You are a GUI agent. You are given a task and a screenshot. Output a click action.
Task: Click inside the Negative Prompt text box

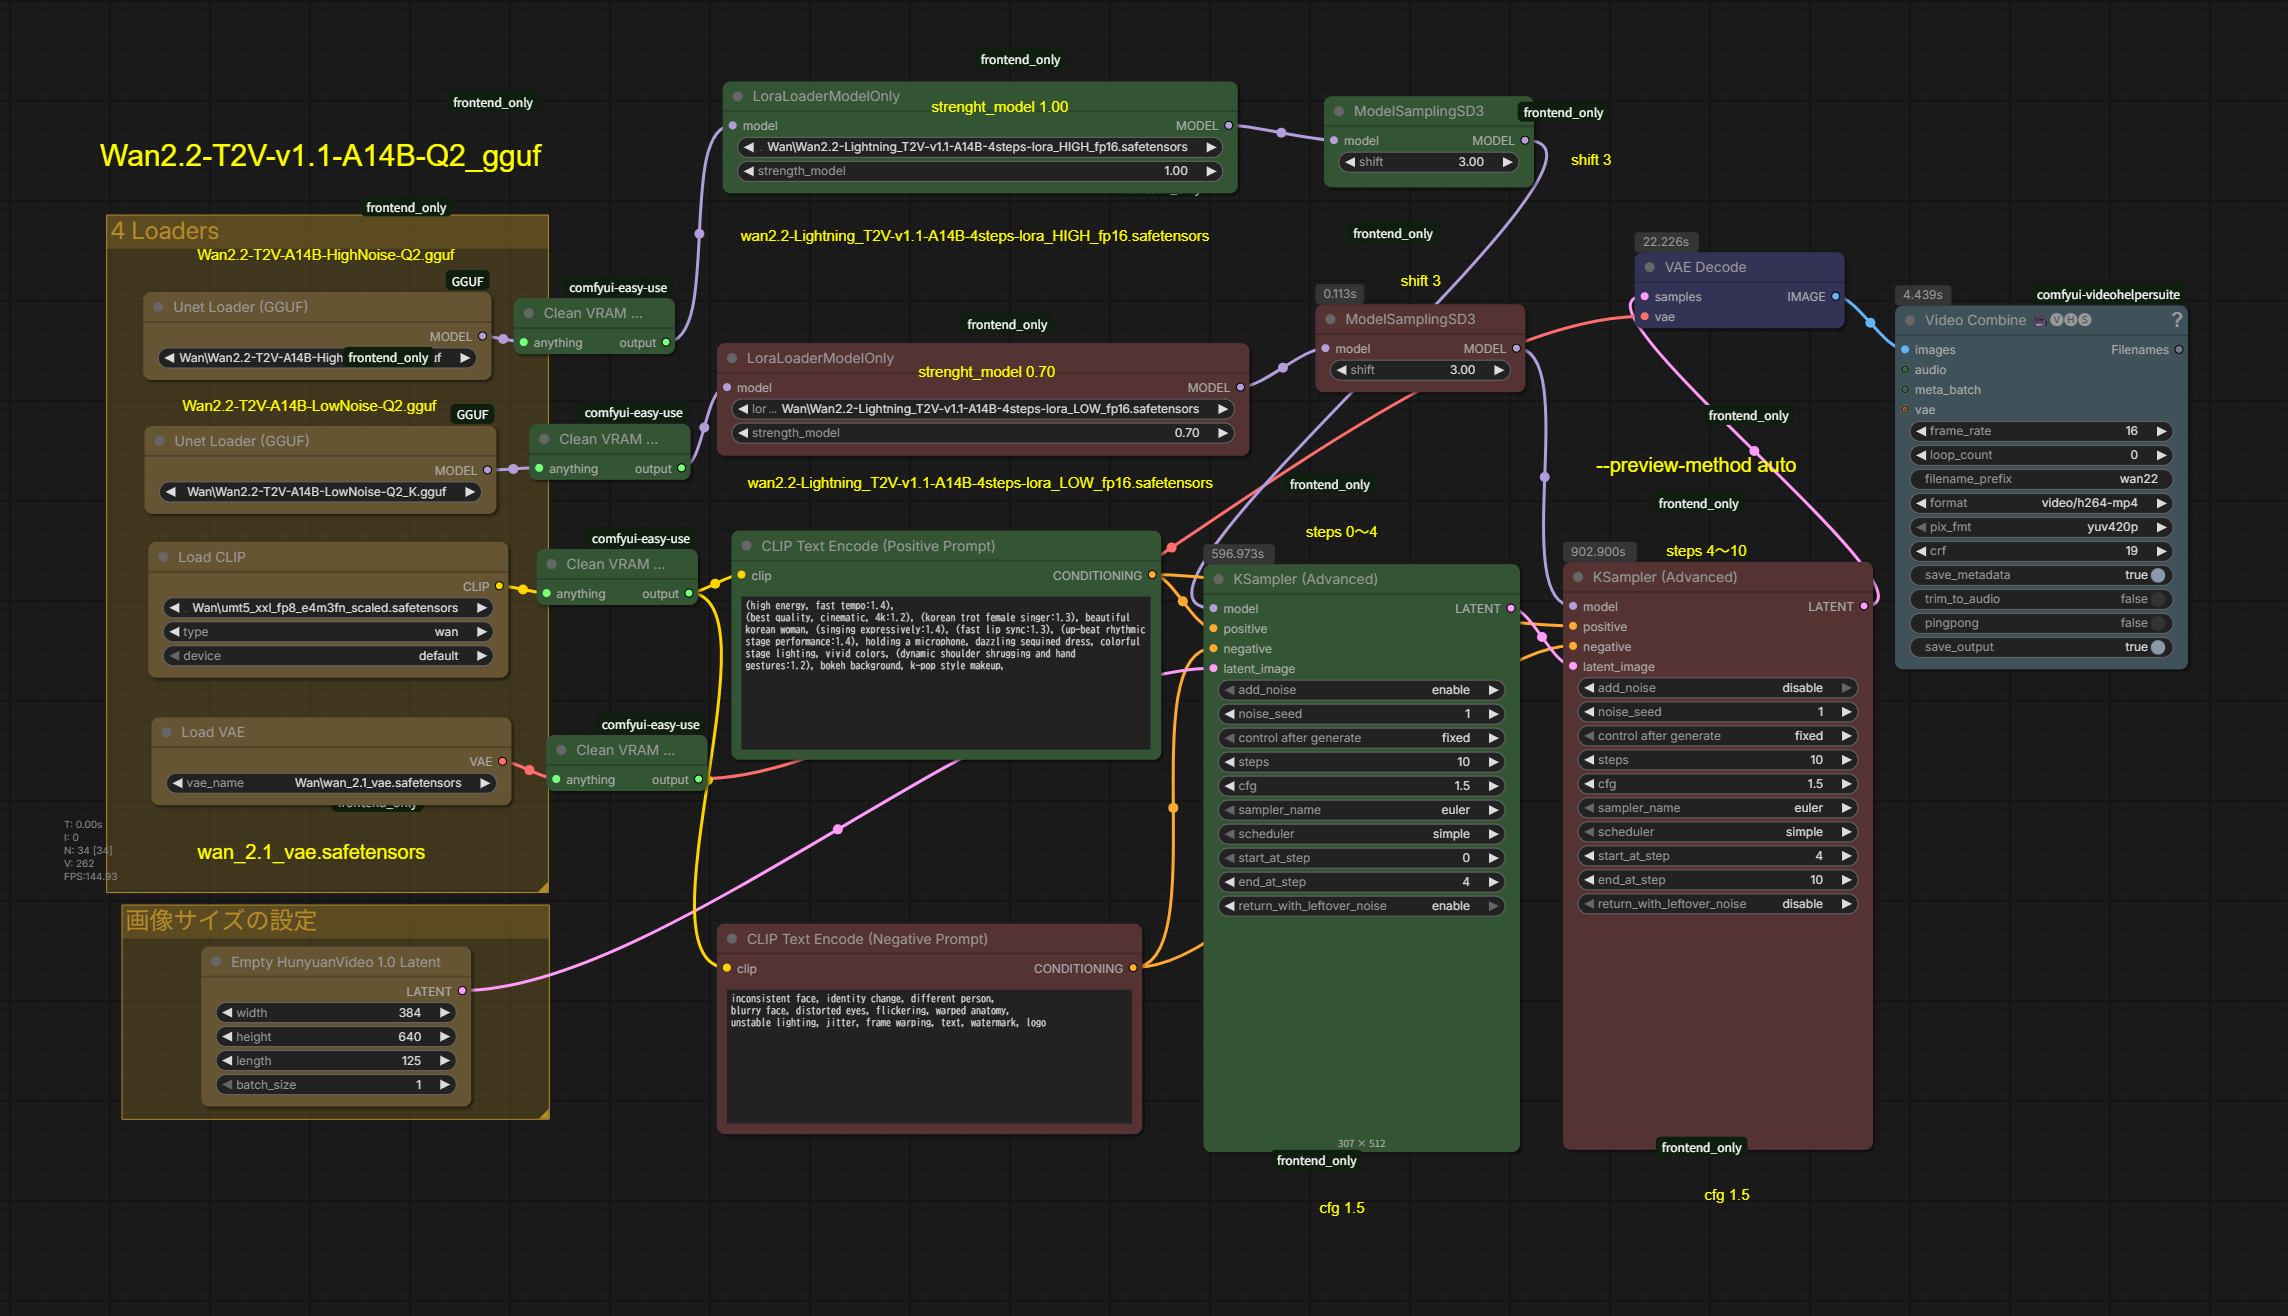click(x=929, y=1060)
